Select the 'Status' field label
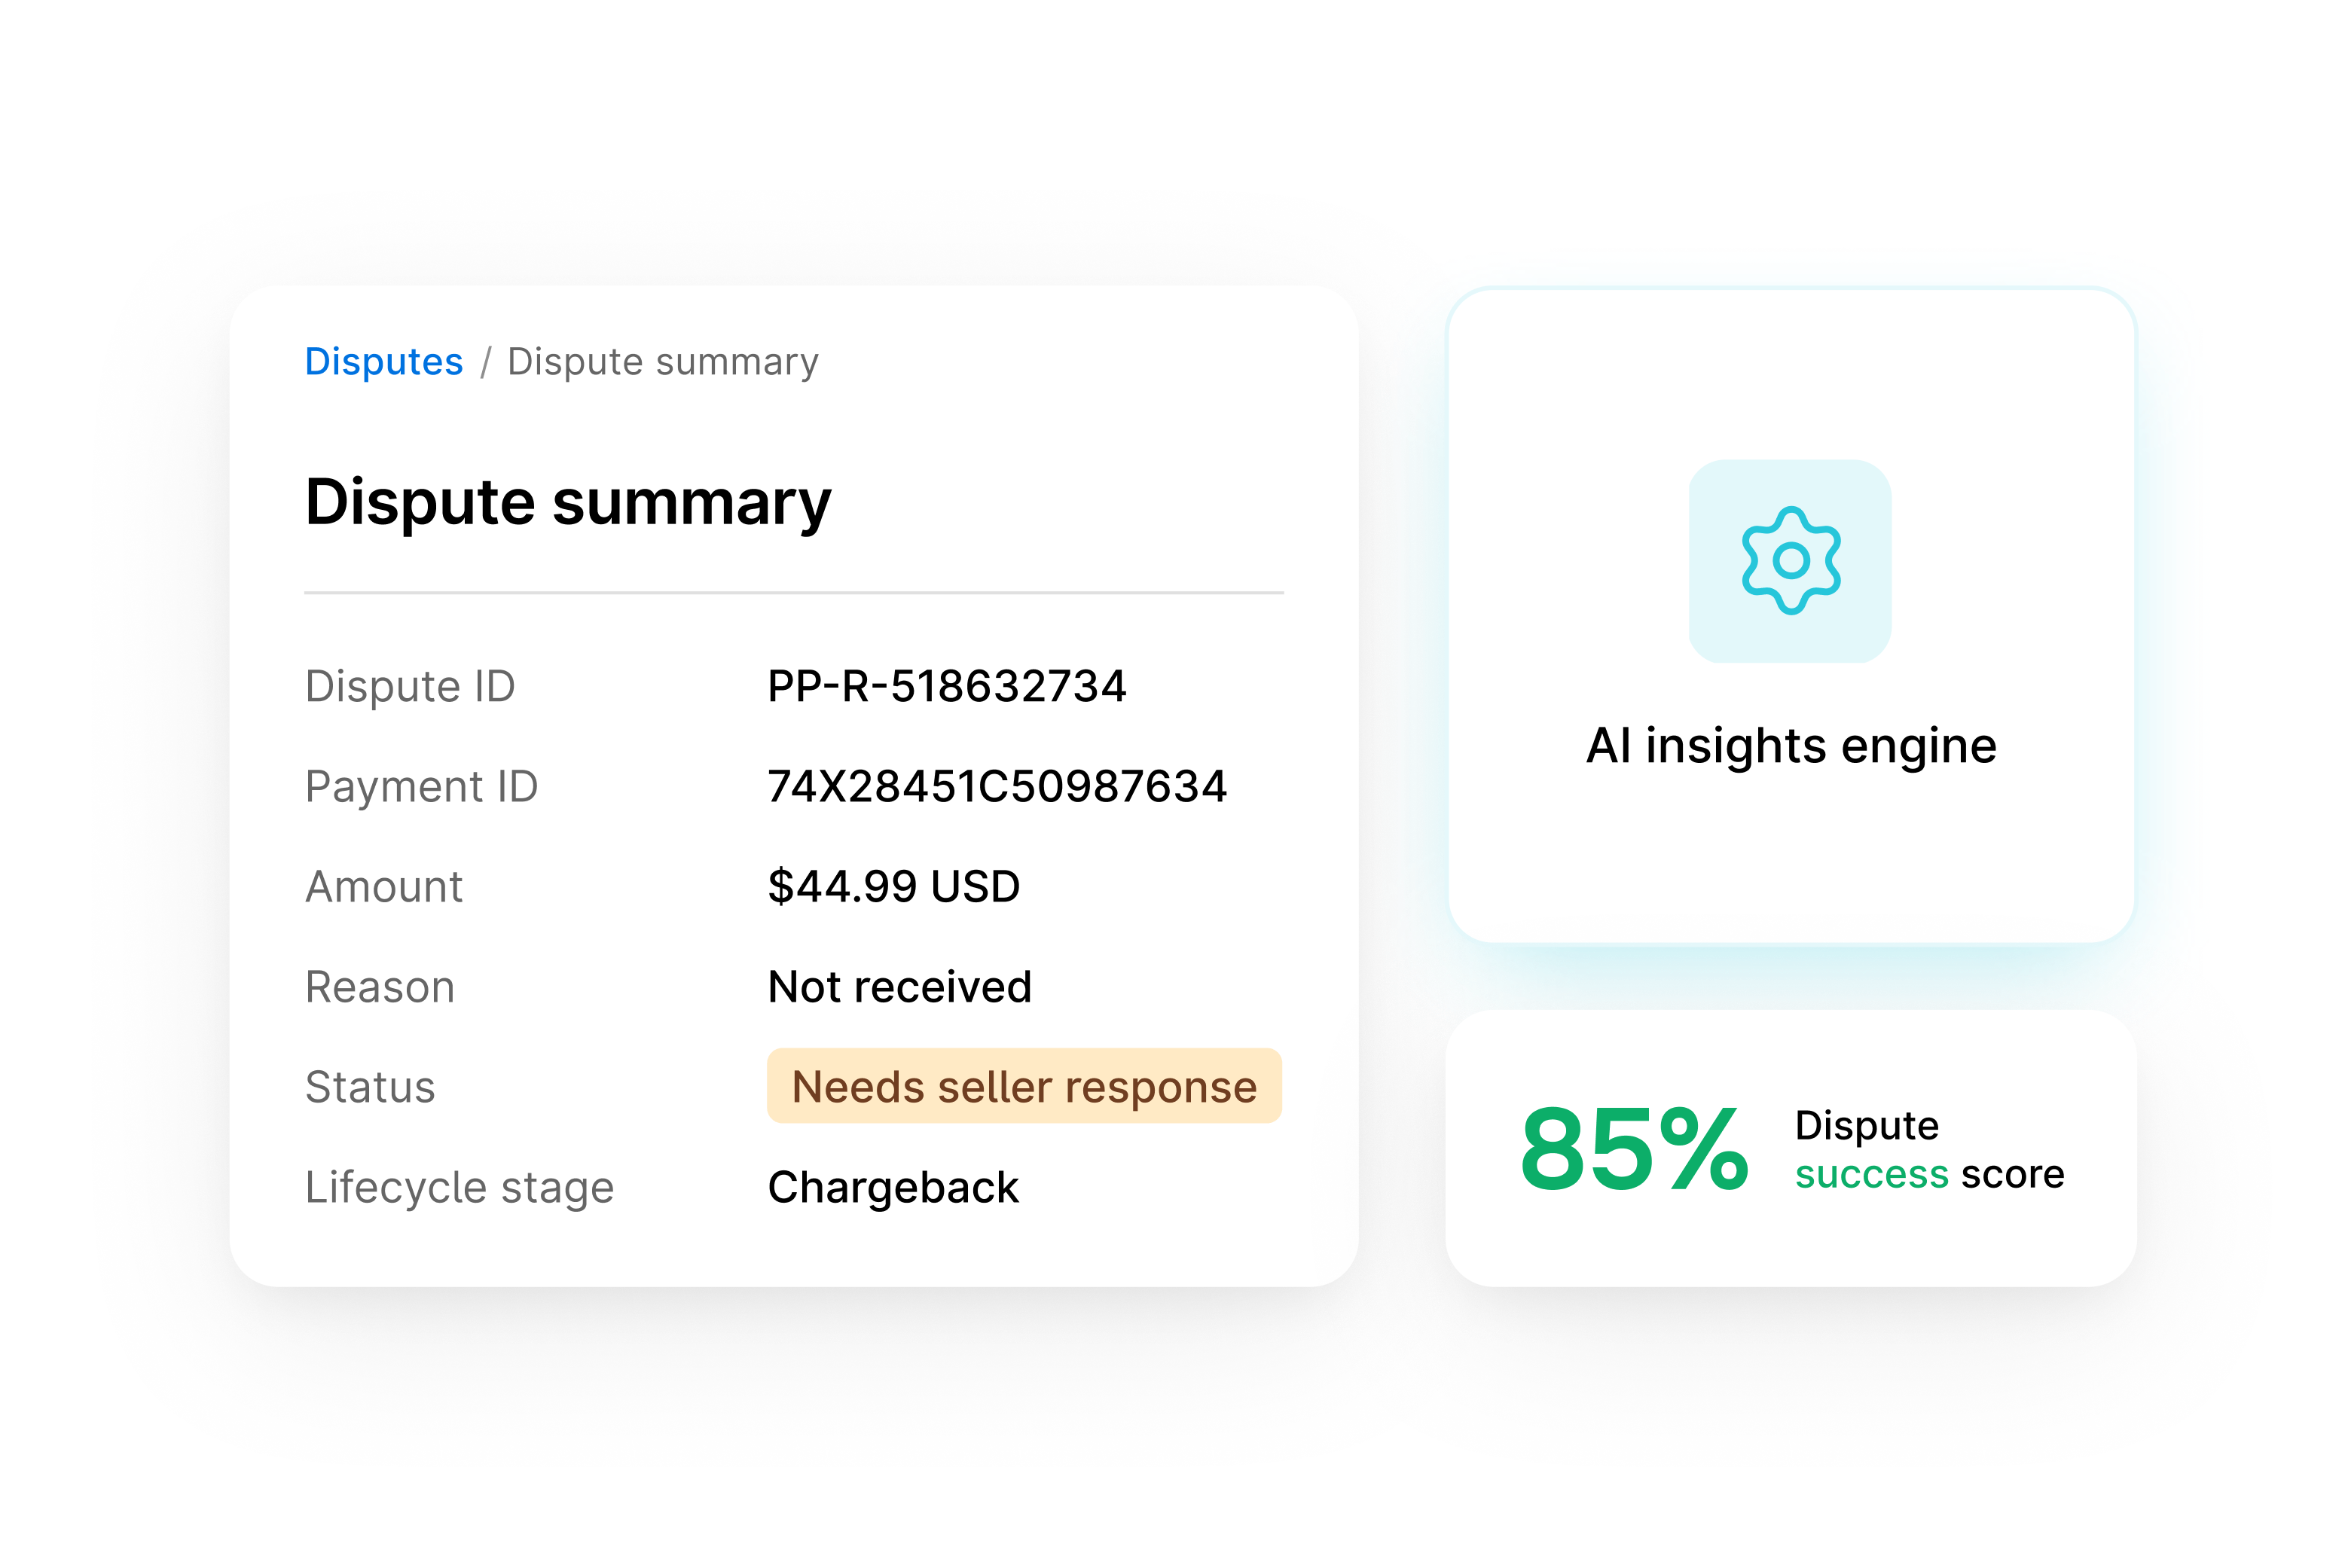This screenshot has height=1568, width=2345. pyautogui.click(x=370, y=1085)
